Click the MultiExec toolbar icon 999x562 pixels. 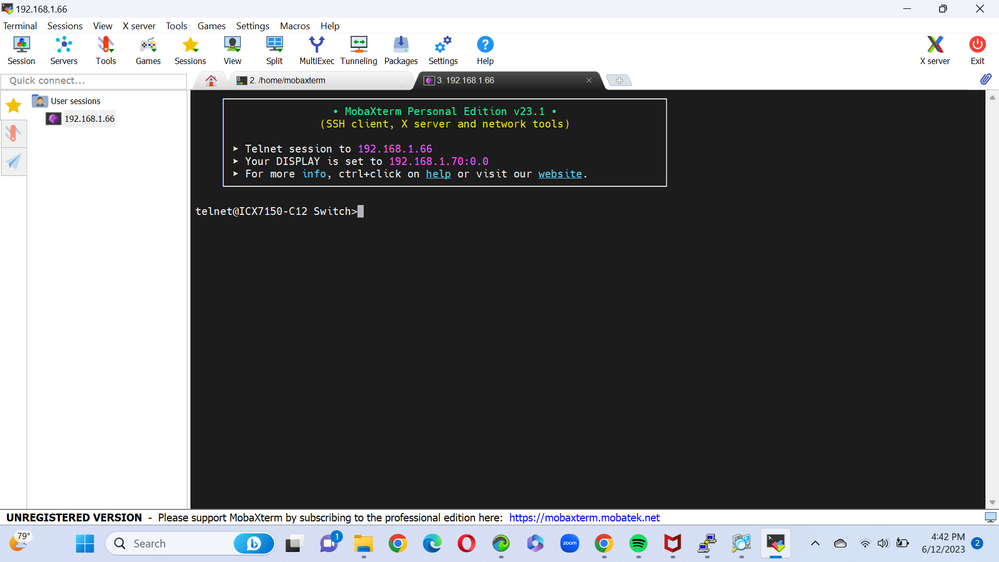click(316, 50)
